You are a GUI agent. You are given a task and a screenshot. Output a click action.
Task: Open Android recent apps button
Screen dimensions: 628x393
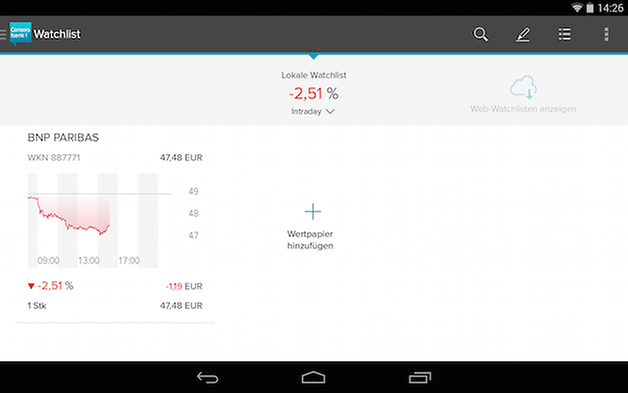pyautogui.click(x=420, y=377)
